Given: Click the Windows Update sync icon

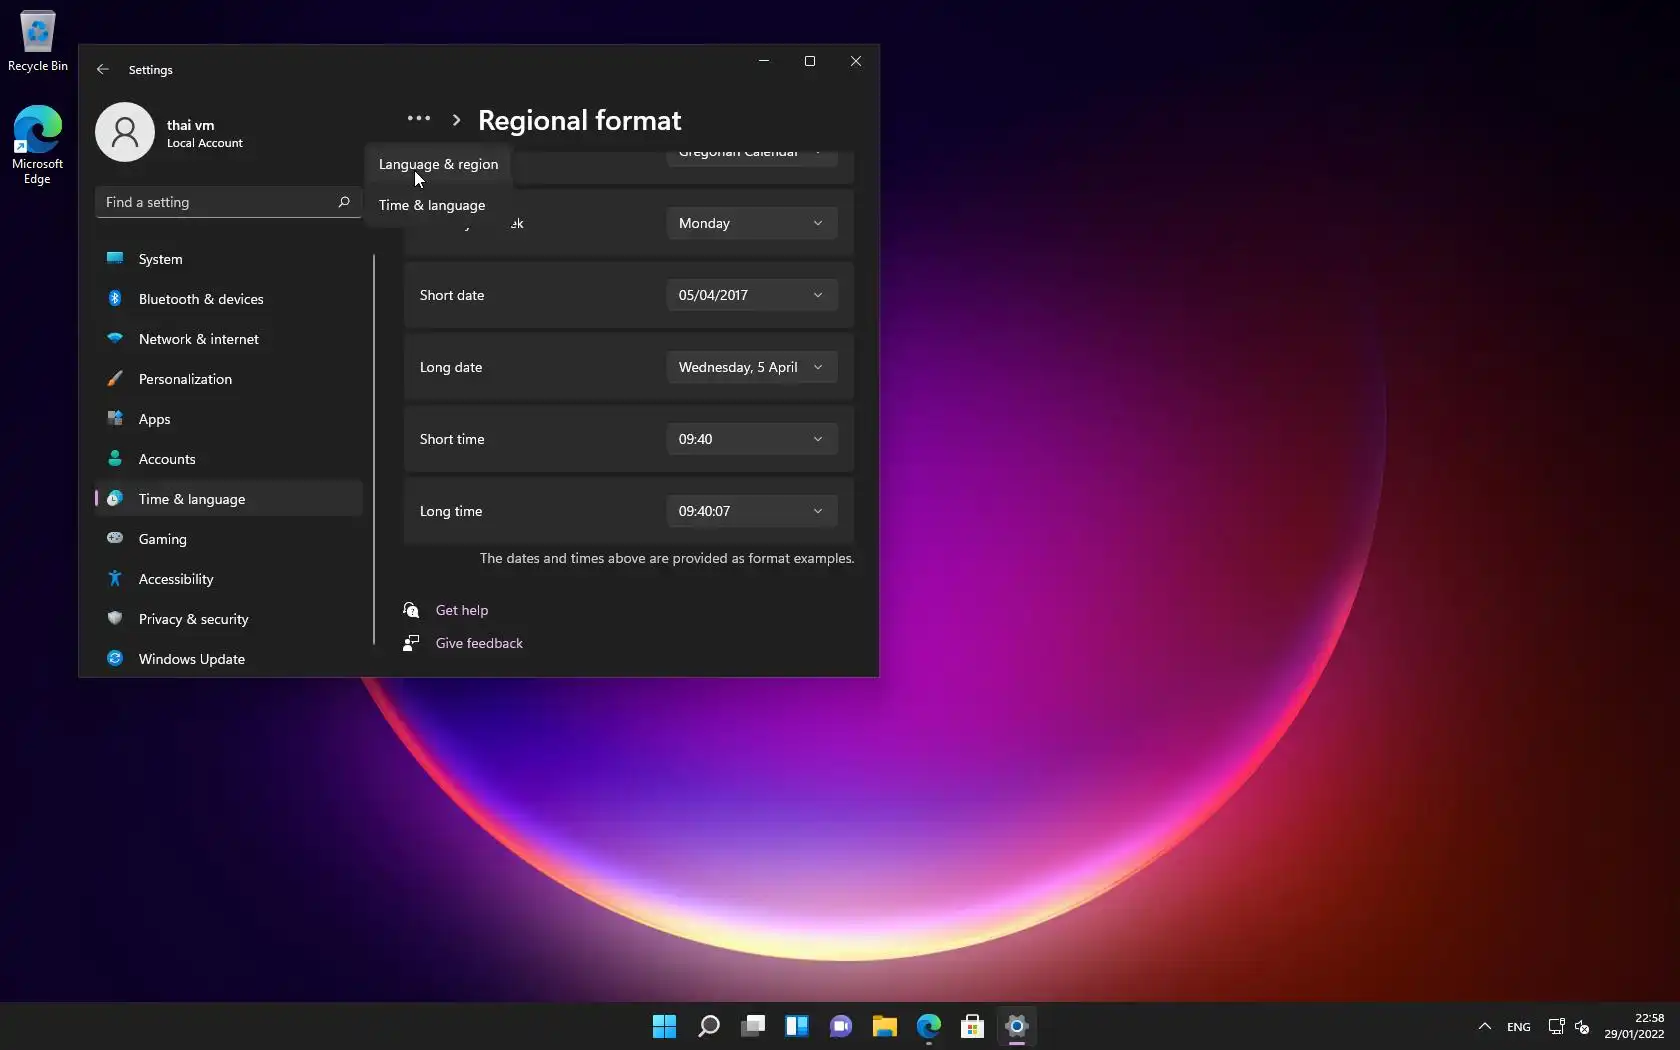Looking at the screenshot, I should click(x=115, y=658).
